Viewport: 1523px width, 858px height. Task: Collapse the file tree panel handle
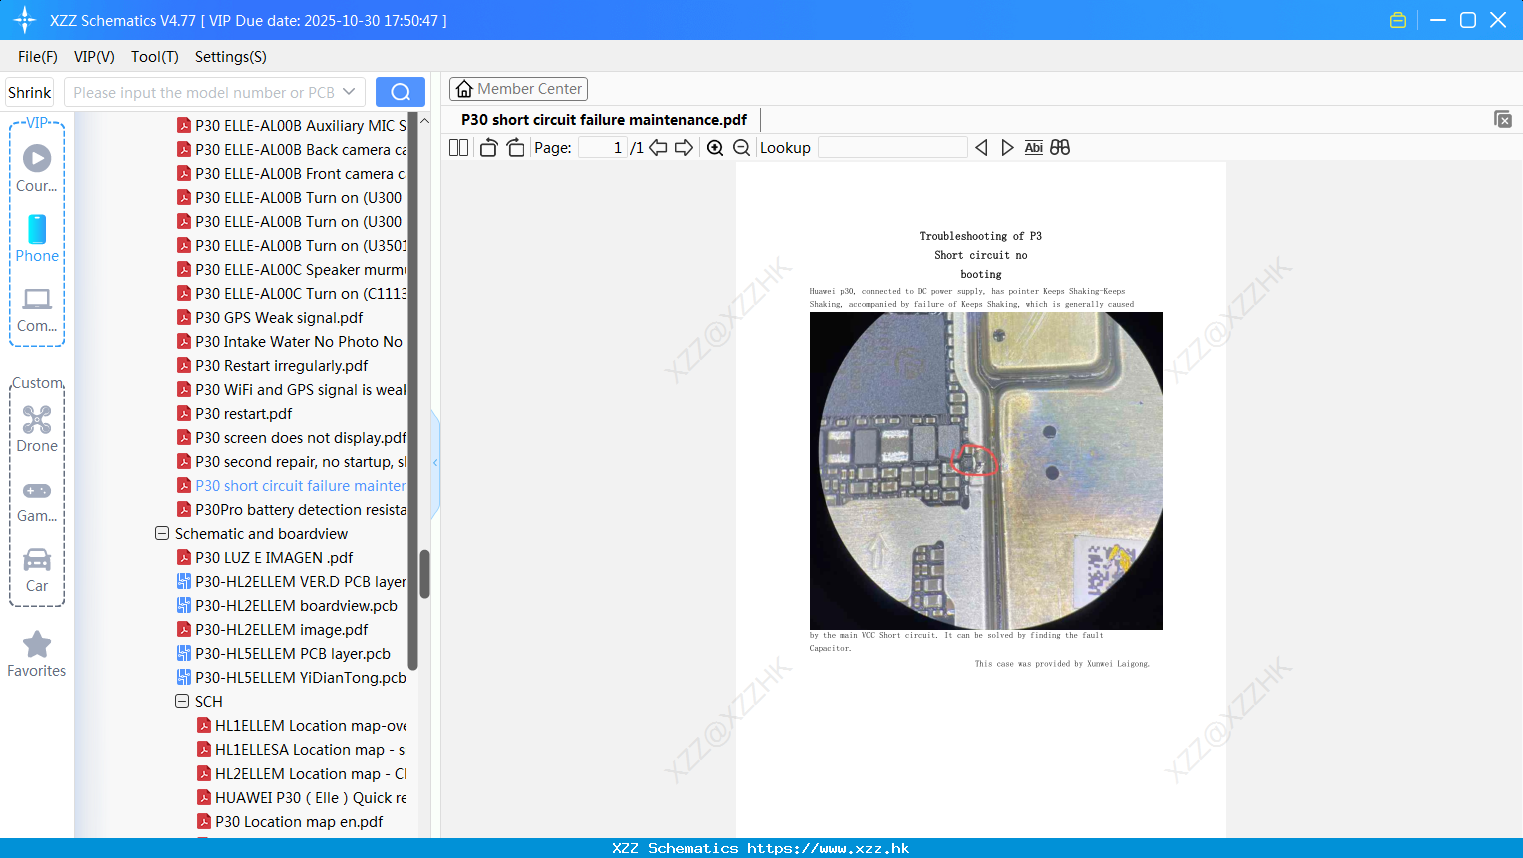435,463
